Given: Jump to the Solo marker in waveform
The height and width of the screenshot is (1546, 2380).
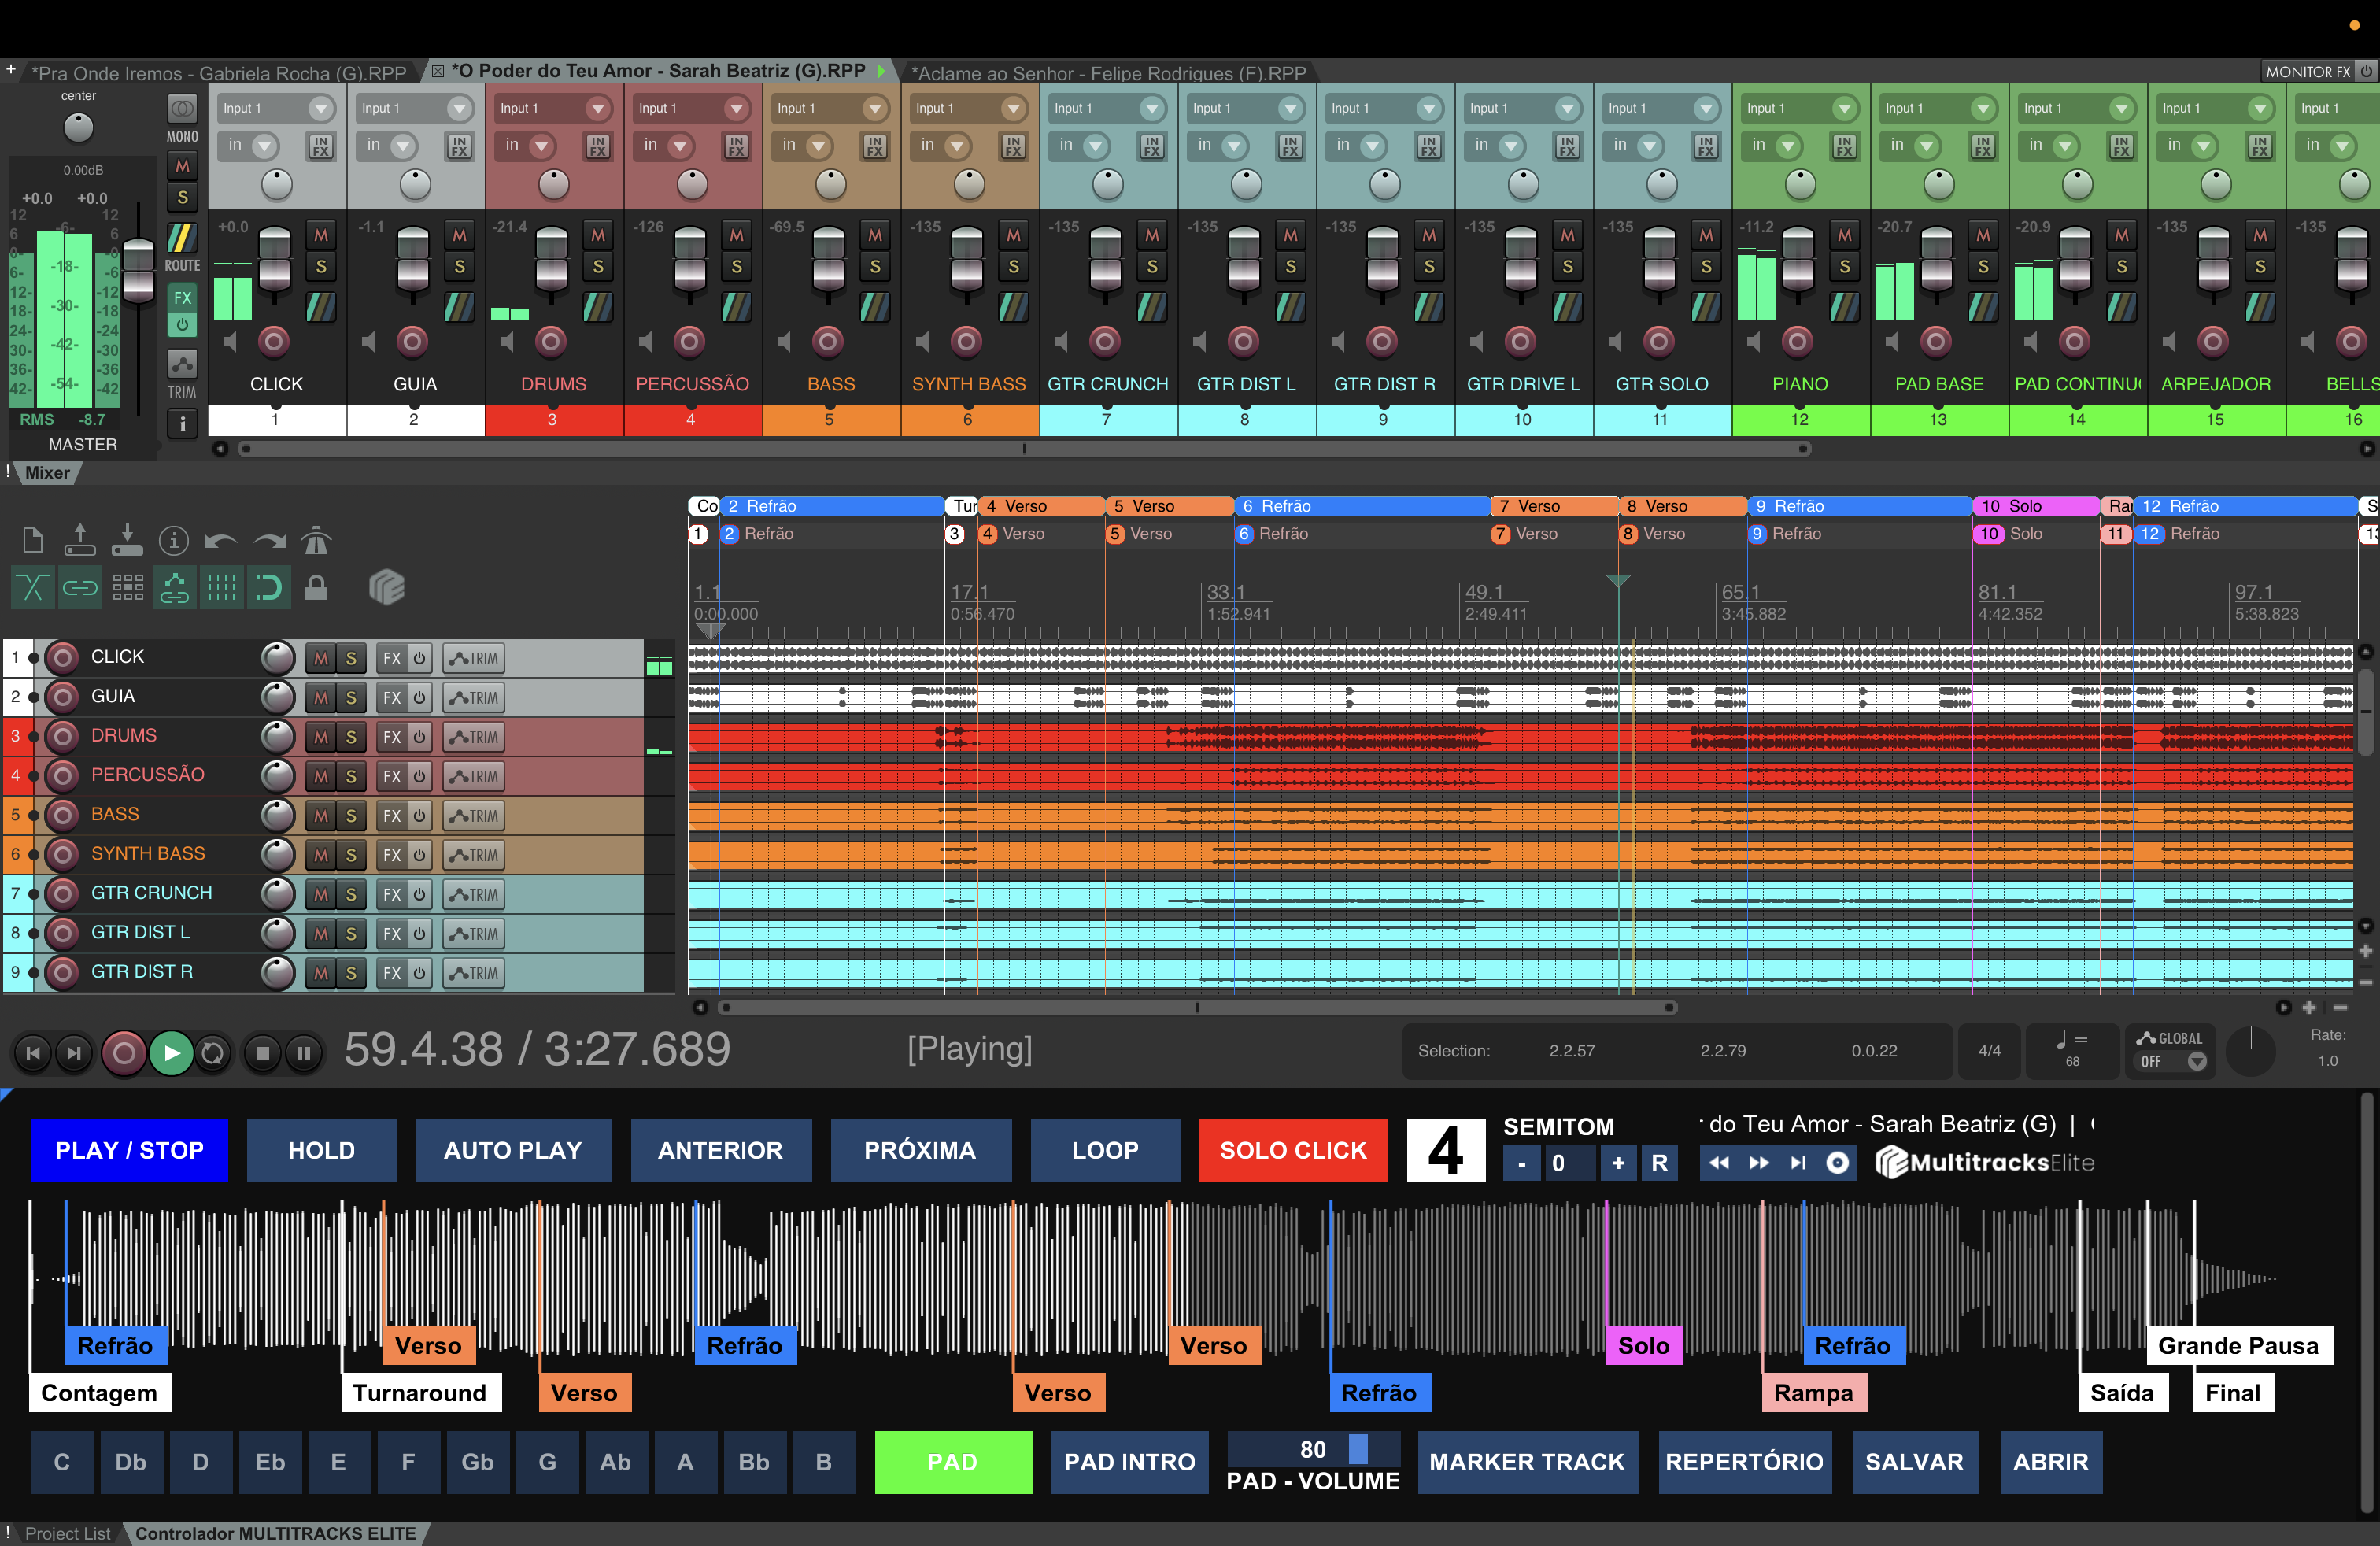Looking at the screenshot, I should tap(1643, 1345).
